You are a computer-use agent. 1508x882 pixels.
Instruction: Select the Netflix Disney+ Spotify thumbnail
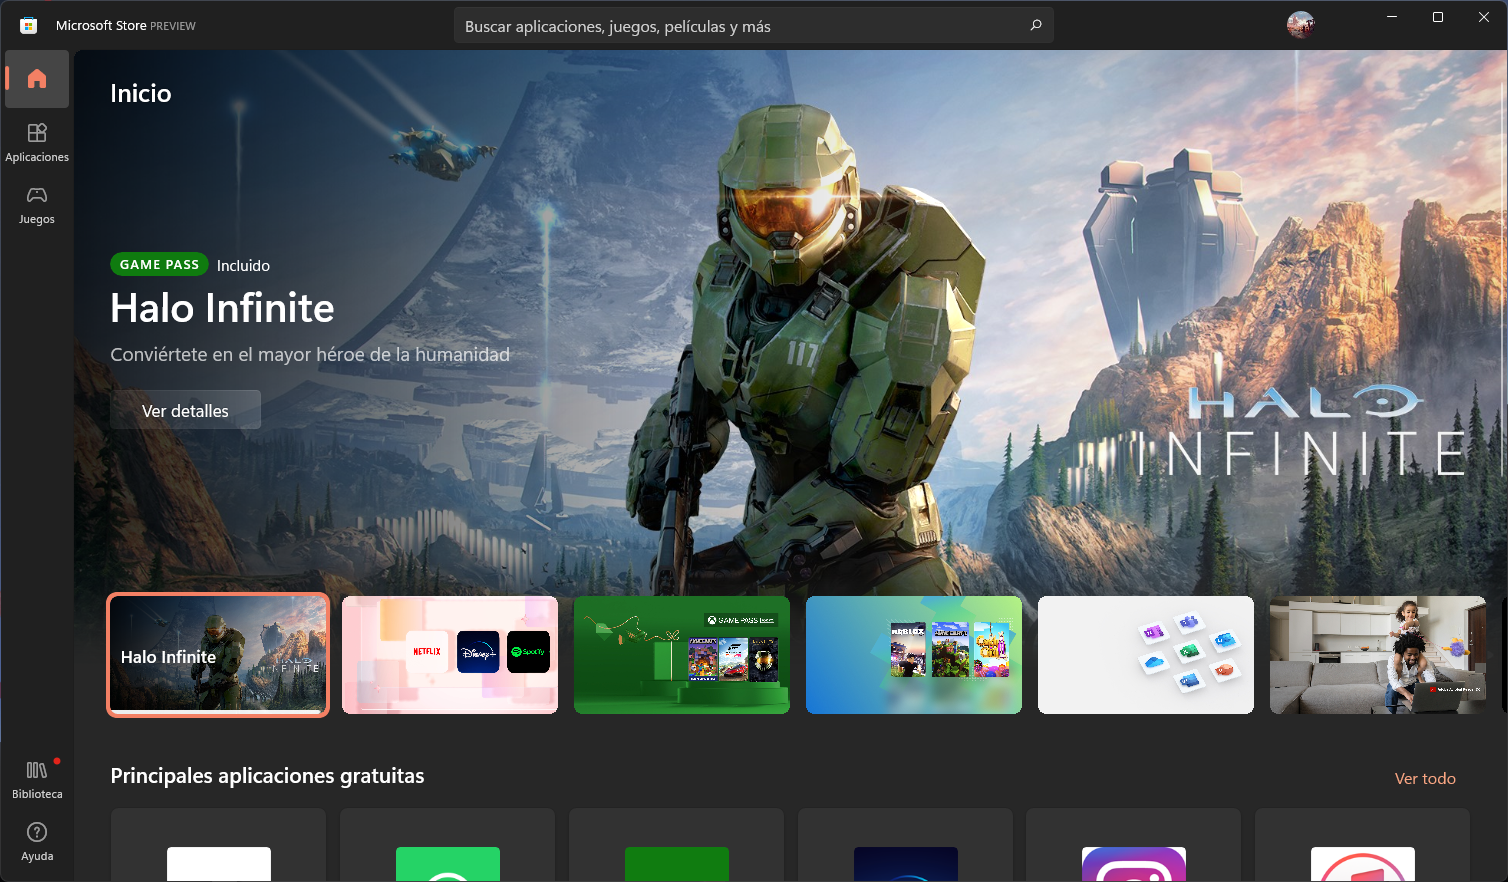[450, 655]
